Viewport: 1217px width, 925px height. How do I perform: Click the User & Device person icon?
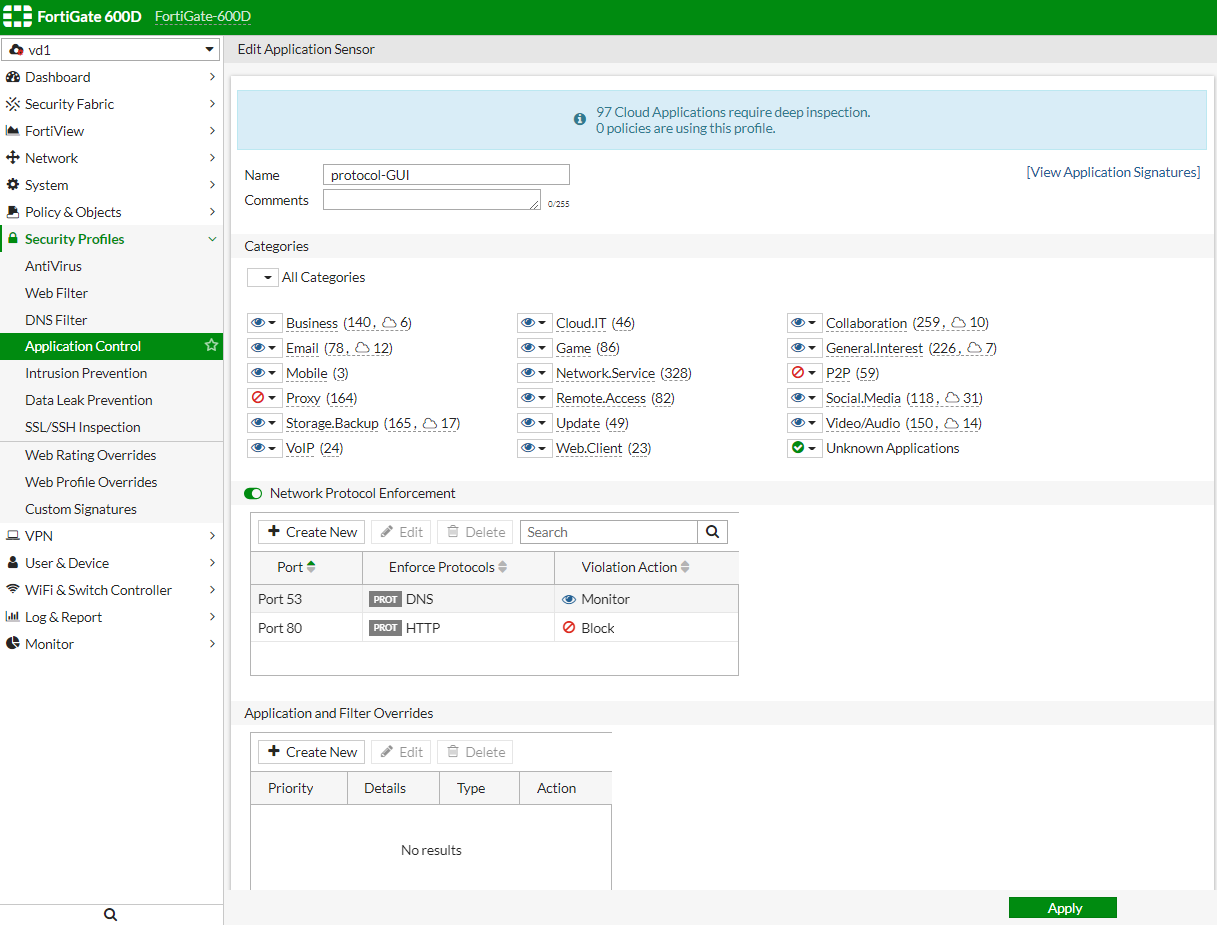tap(13, 563)
